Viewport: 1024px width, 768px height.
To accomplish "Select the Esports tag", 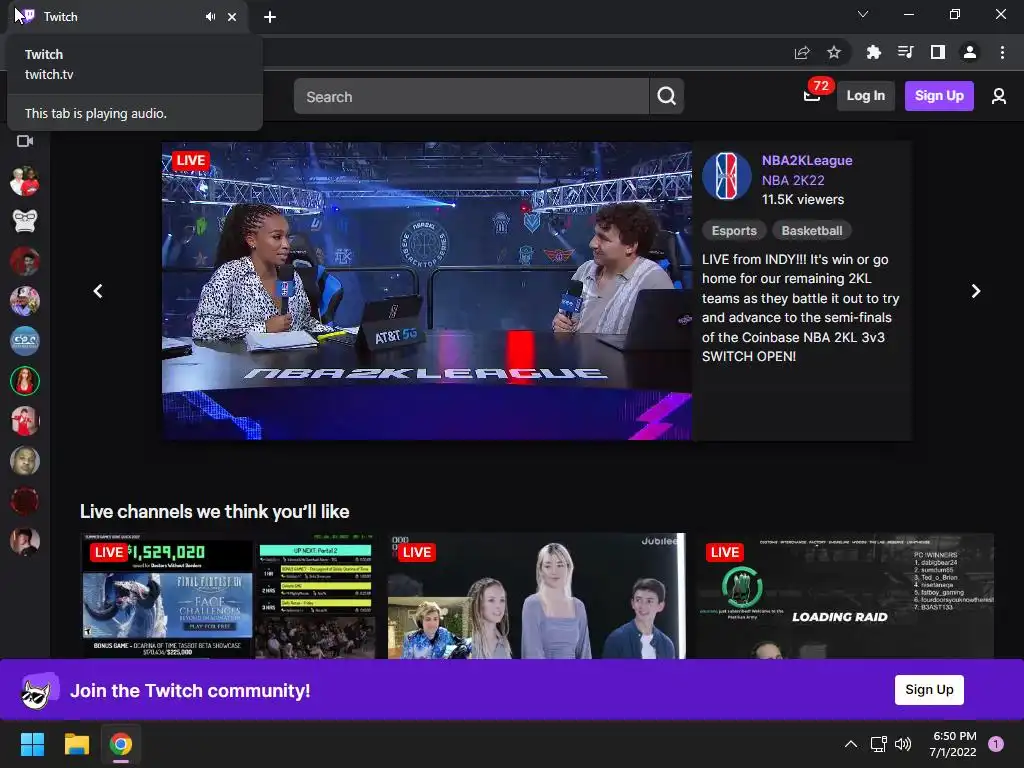I will (734, 231).
